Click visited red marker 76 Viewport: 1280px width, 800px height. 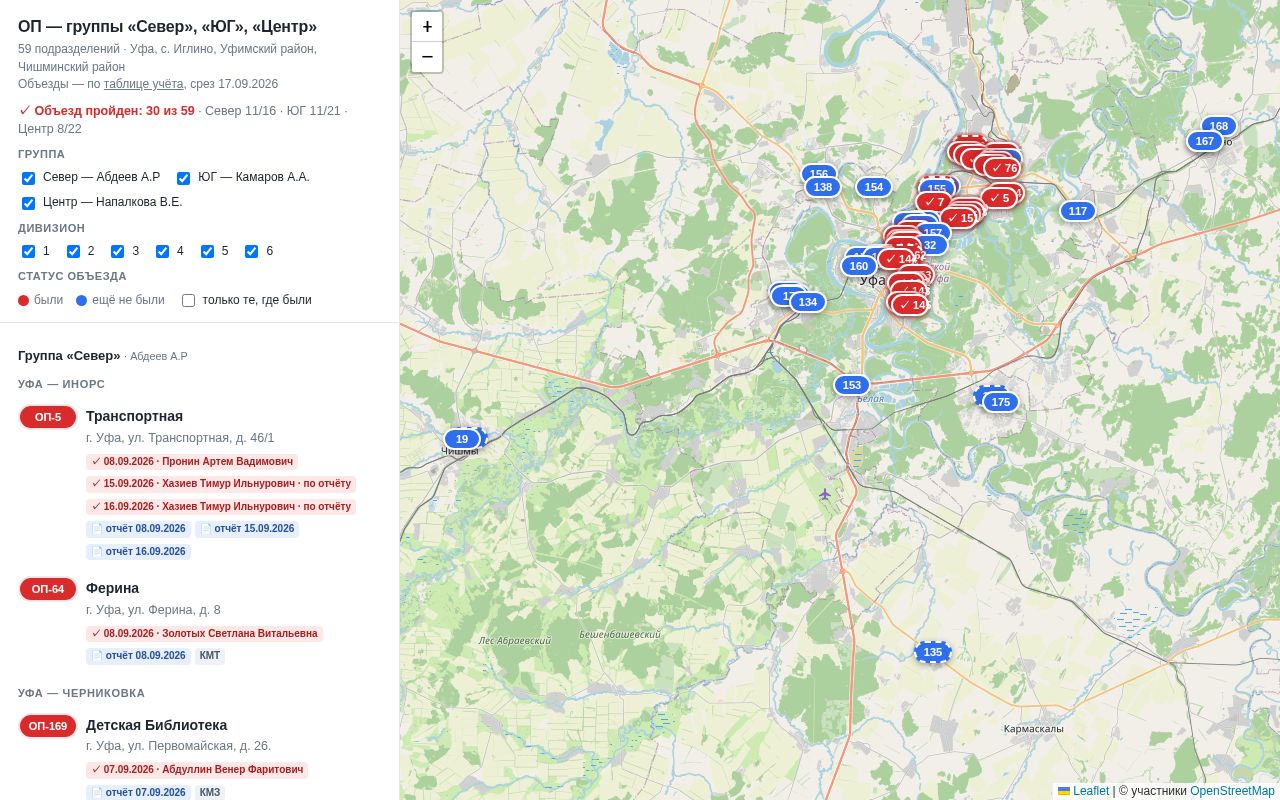click(x=1003, y=168)
